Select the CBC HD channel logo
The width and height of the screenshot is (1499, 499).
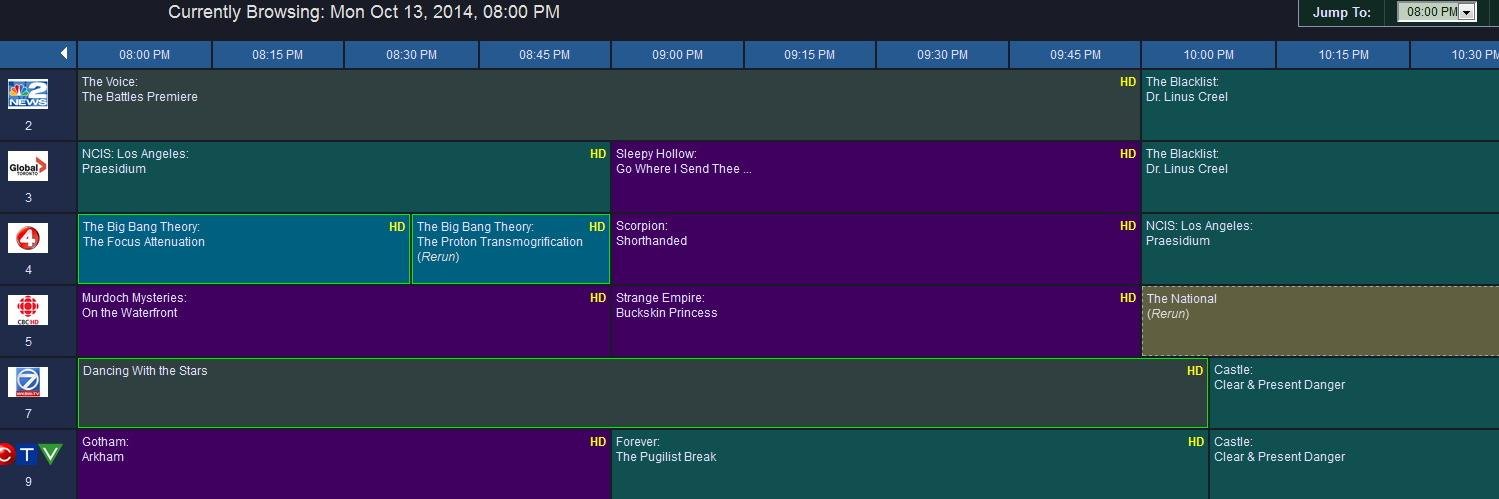[x=28, y=311]
